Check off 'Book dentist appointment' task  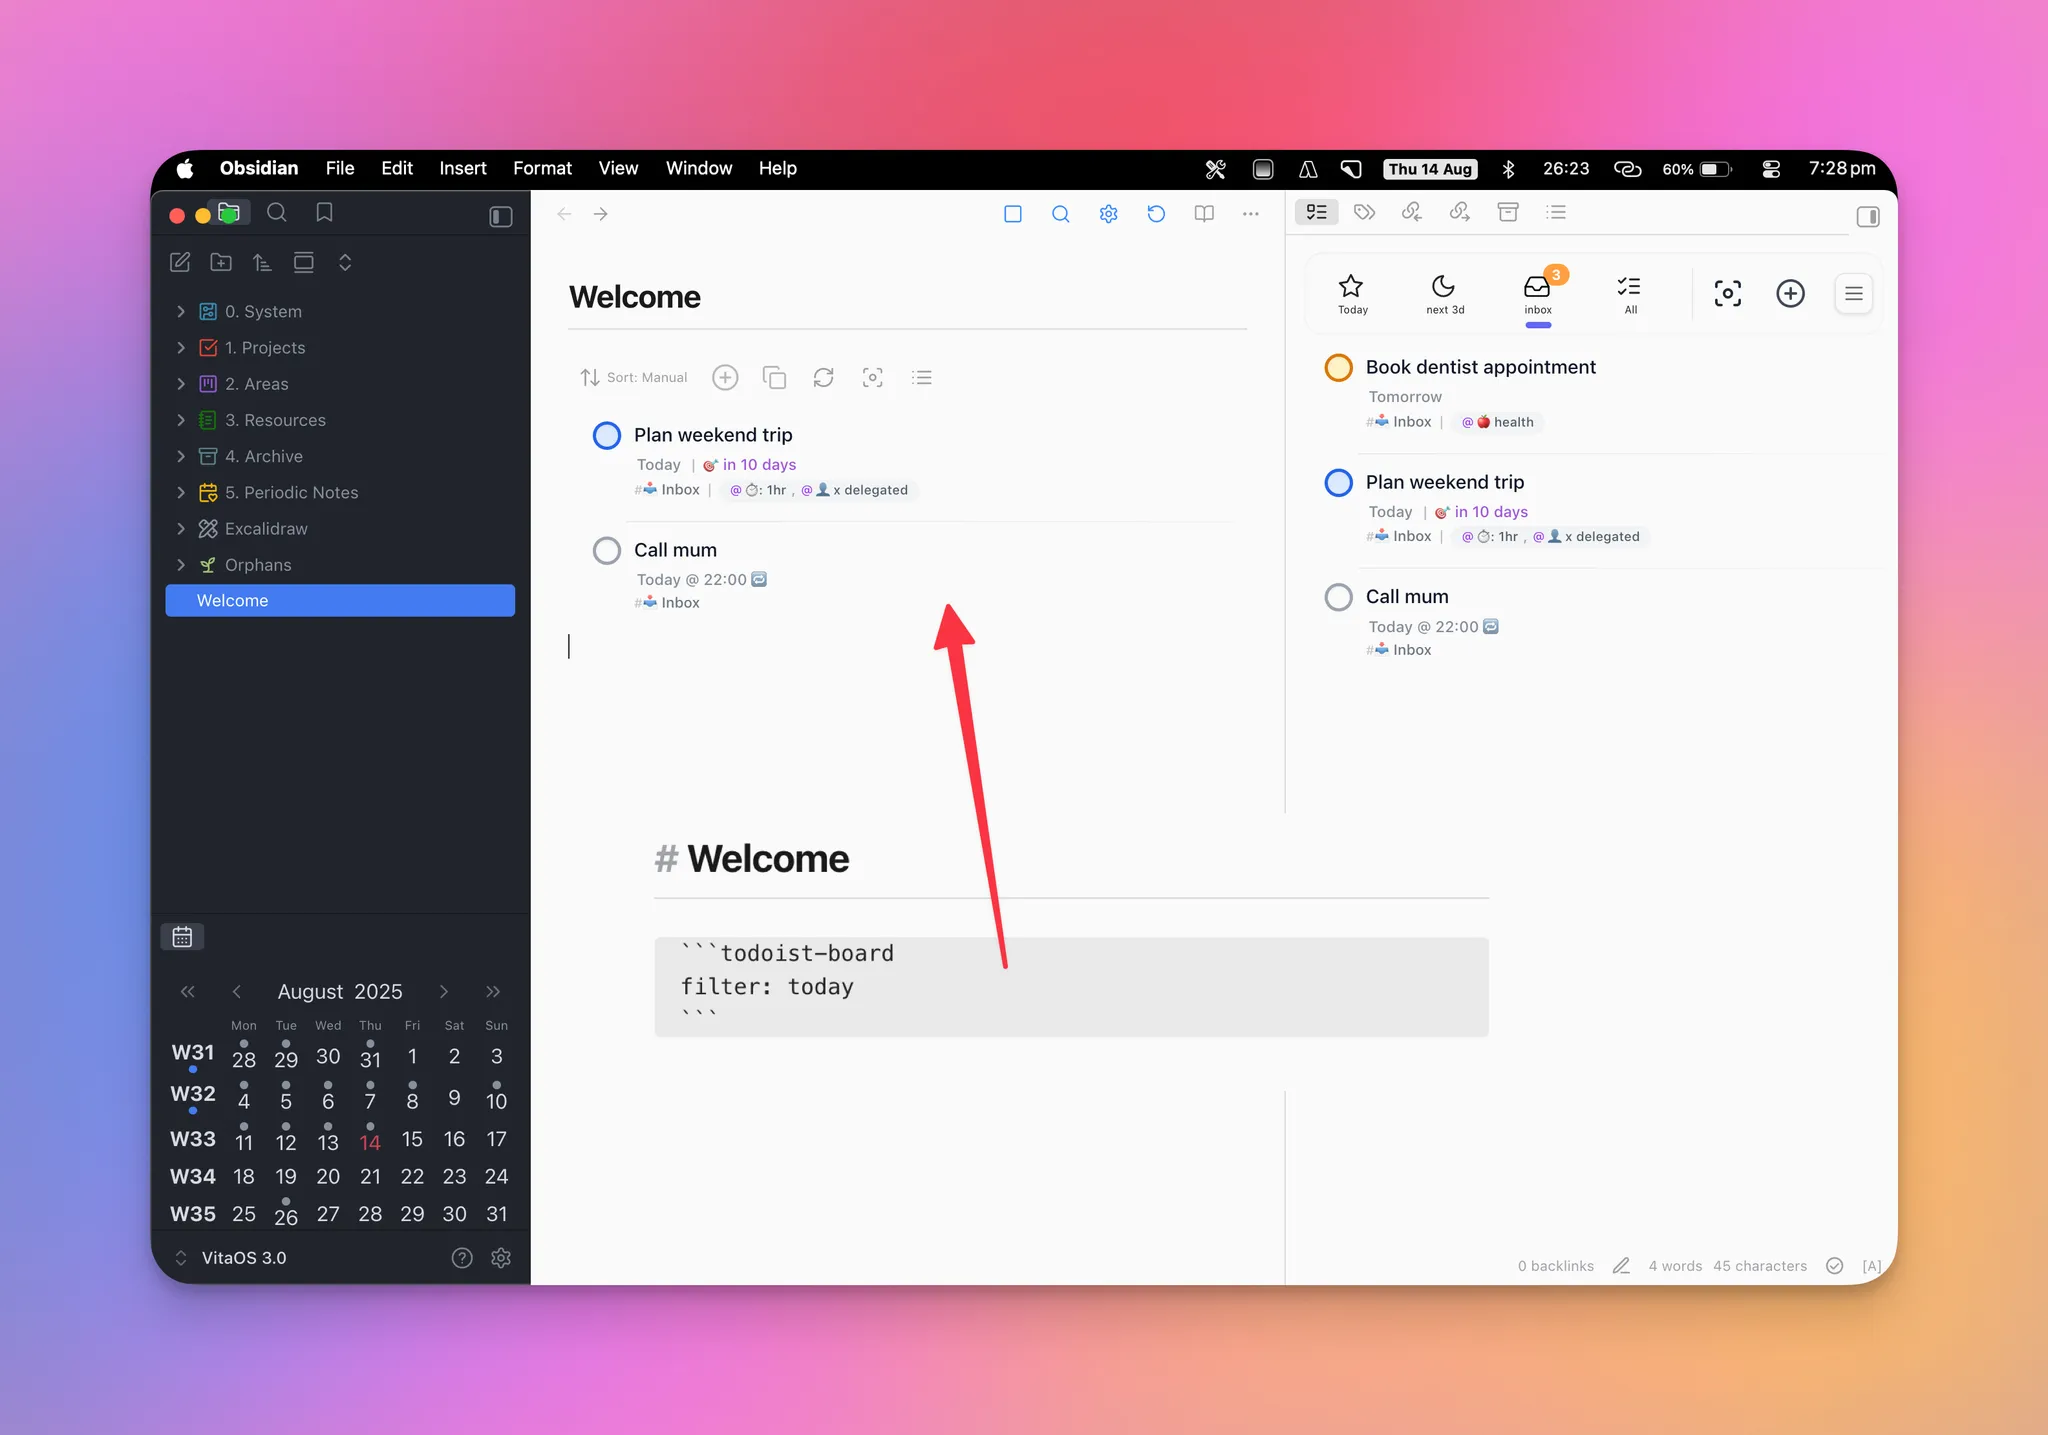coord(1338,368)
